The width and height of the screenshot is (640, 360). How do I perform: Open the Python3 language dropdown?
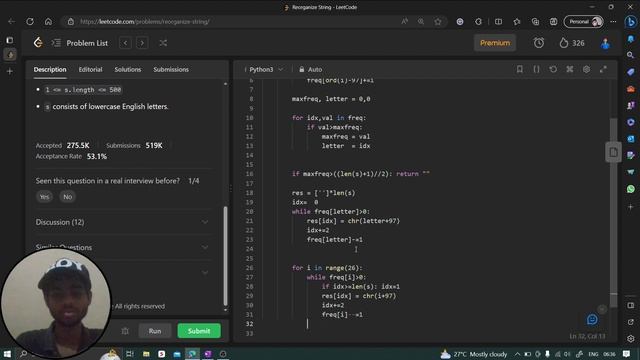click(x=266, y=69)
